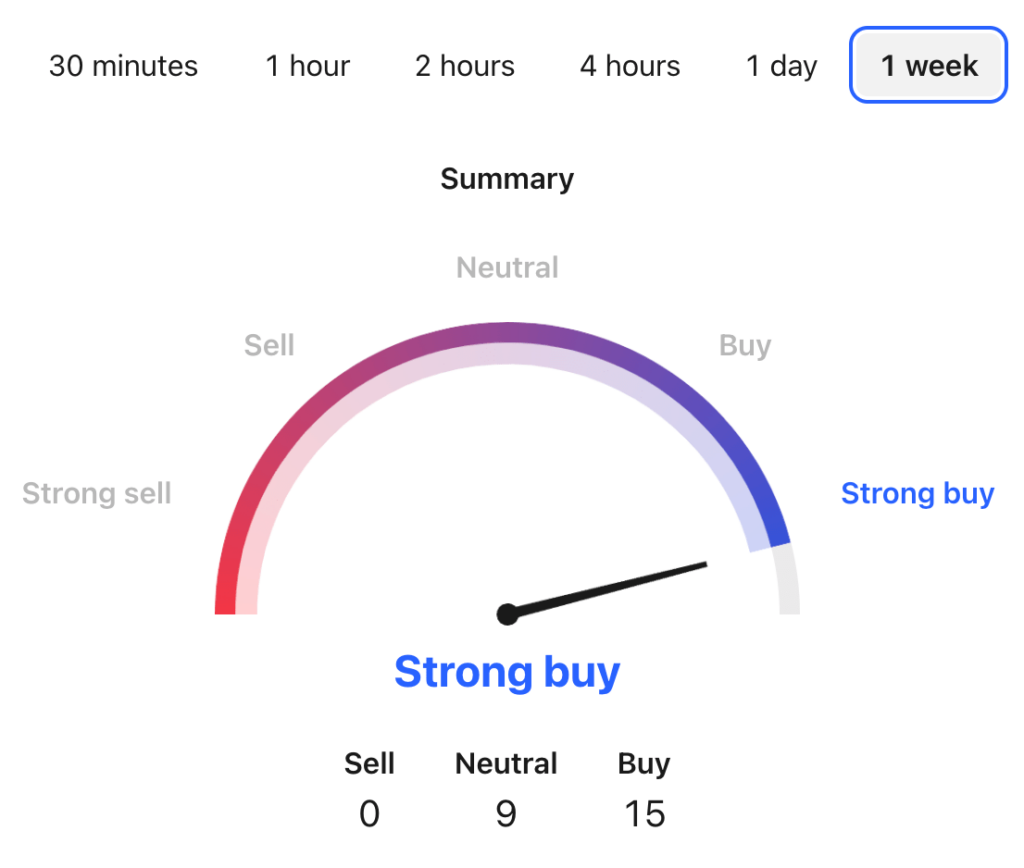Click the highlighted 1 week tab

coord(927,66)
